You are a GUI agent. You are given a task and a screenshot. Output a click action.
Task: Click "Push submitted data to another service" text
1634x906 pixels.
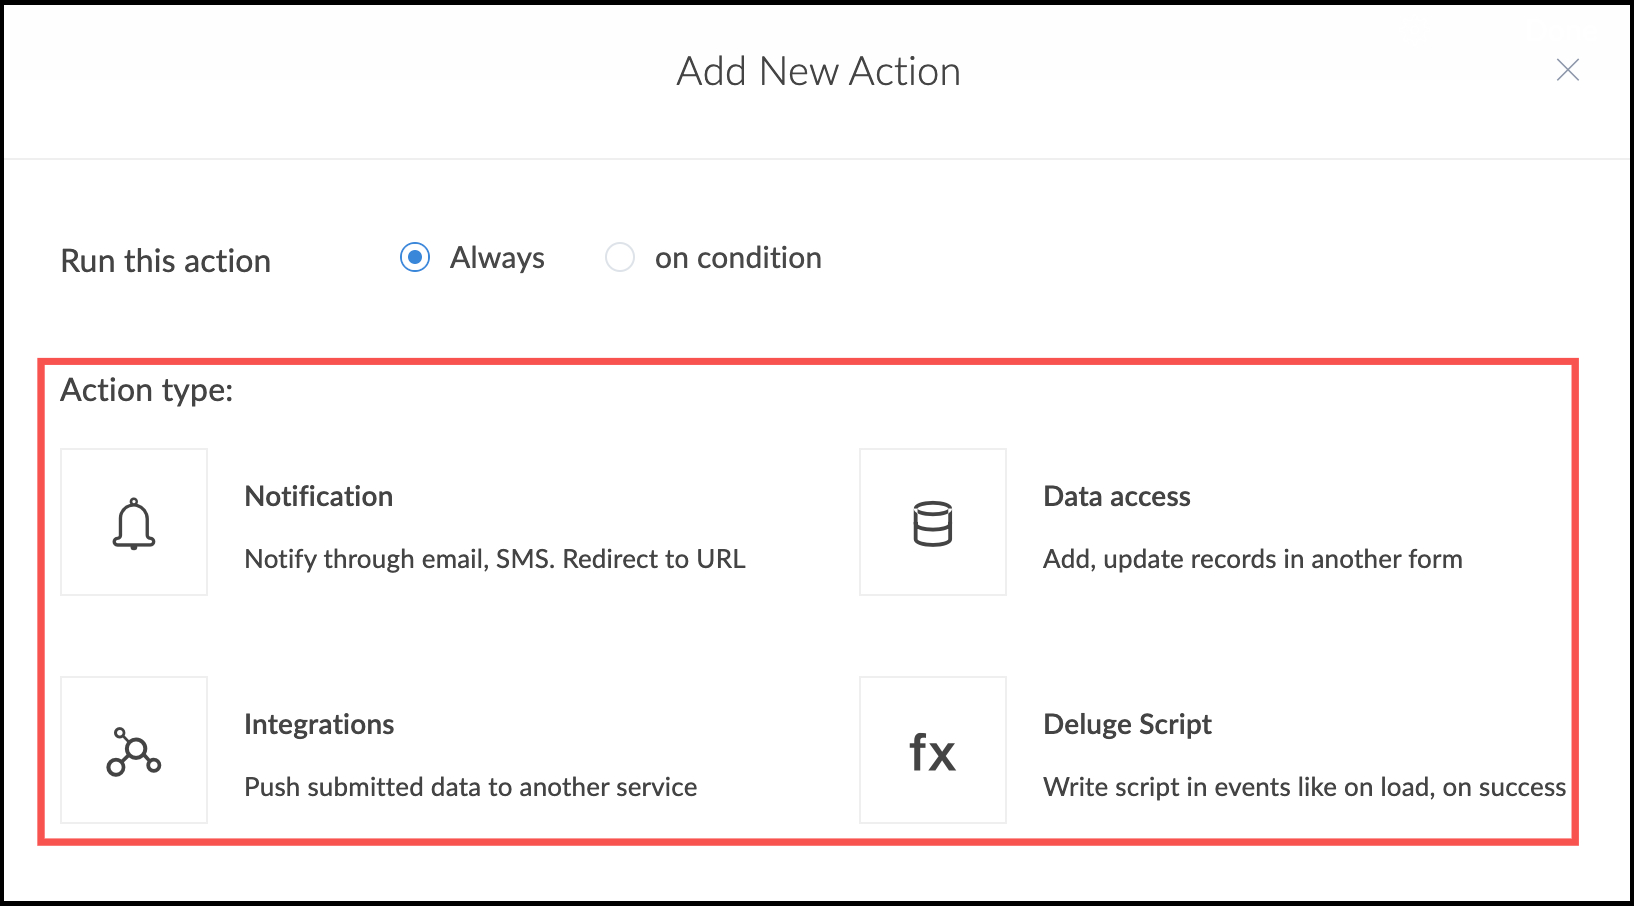470,787
